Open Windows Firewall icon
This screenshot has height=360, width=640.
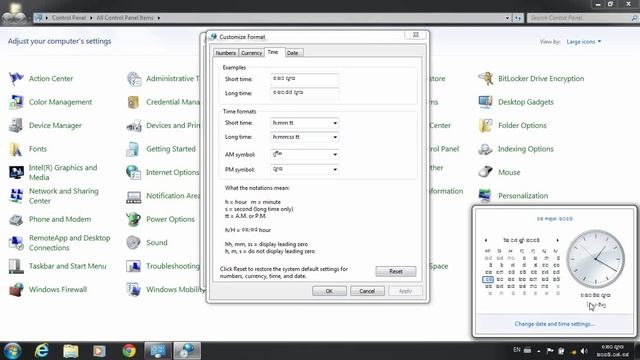(16, 289)
